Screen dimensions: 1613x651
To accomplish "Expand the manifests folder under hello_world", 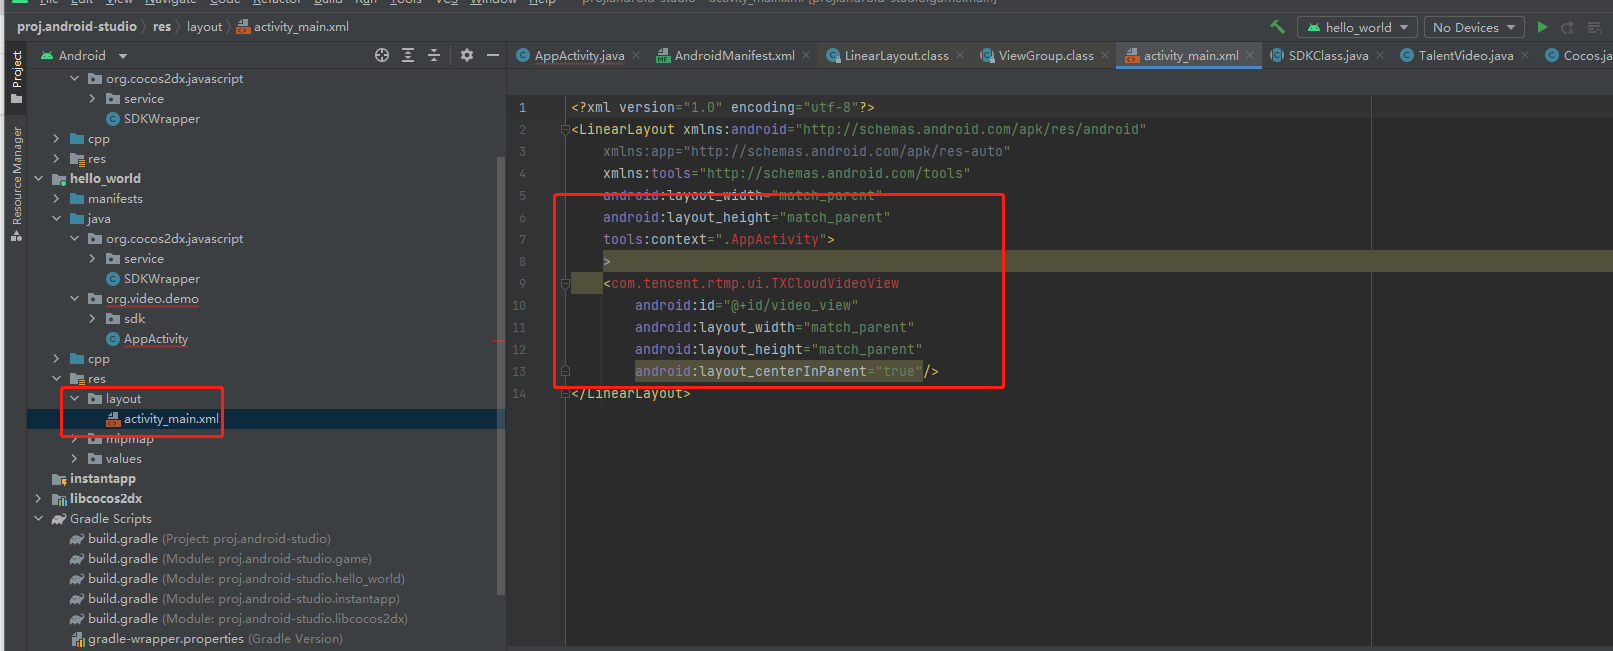I will point(56,199).
